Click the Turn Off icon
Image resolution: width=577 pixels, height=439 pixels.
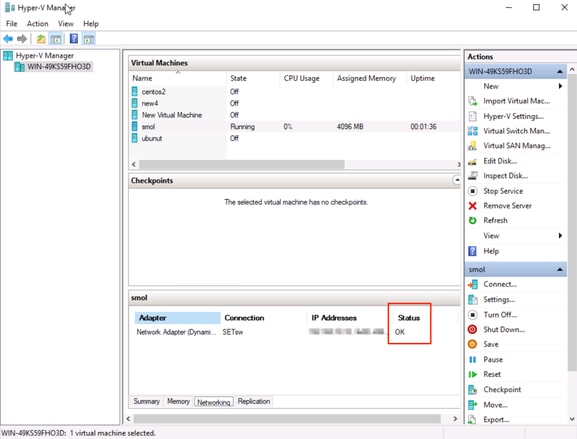[x=472, y=315]
